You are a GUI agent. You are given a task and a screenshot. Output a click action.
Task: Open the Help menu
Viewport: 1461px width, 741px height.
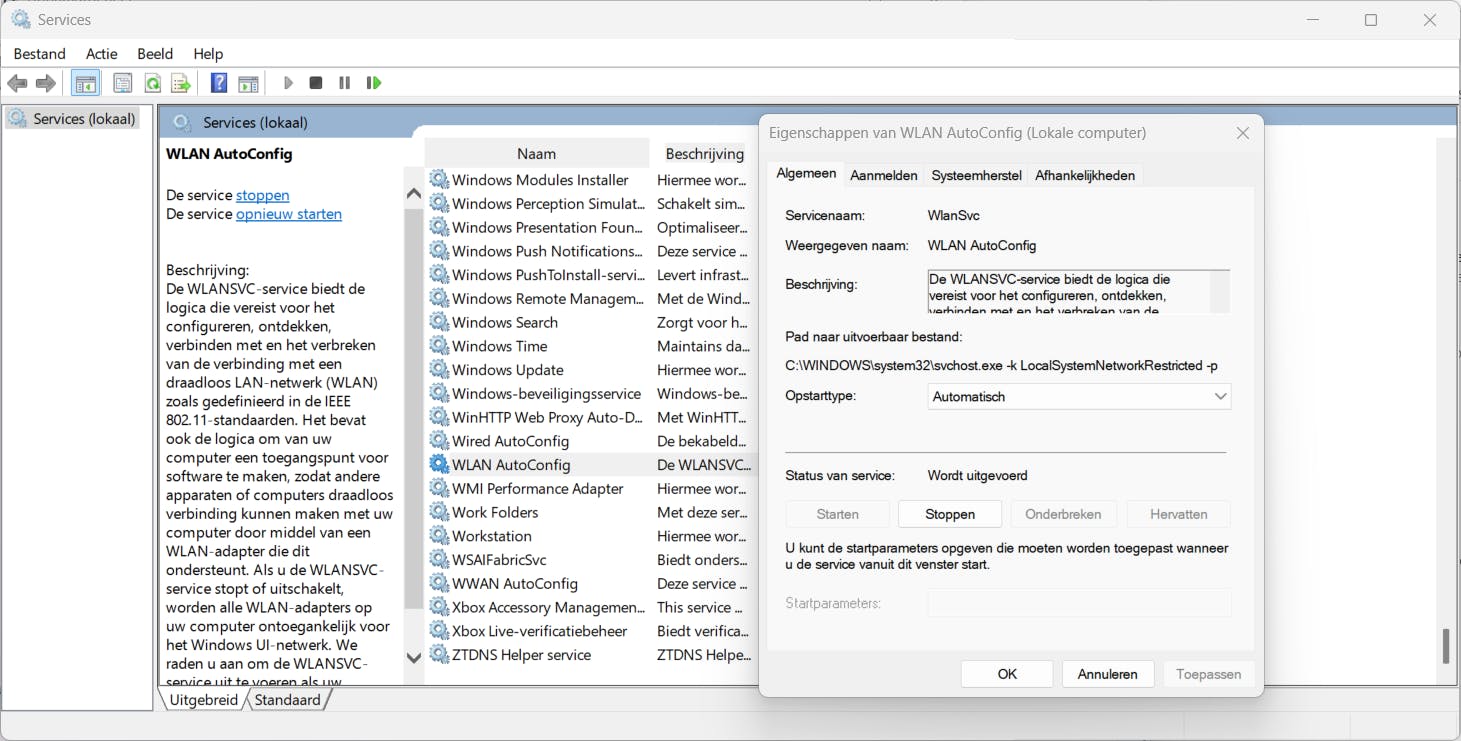[208, 54]
